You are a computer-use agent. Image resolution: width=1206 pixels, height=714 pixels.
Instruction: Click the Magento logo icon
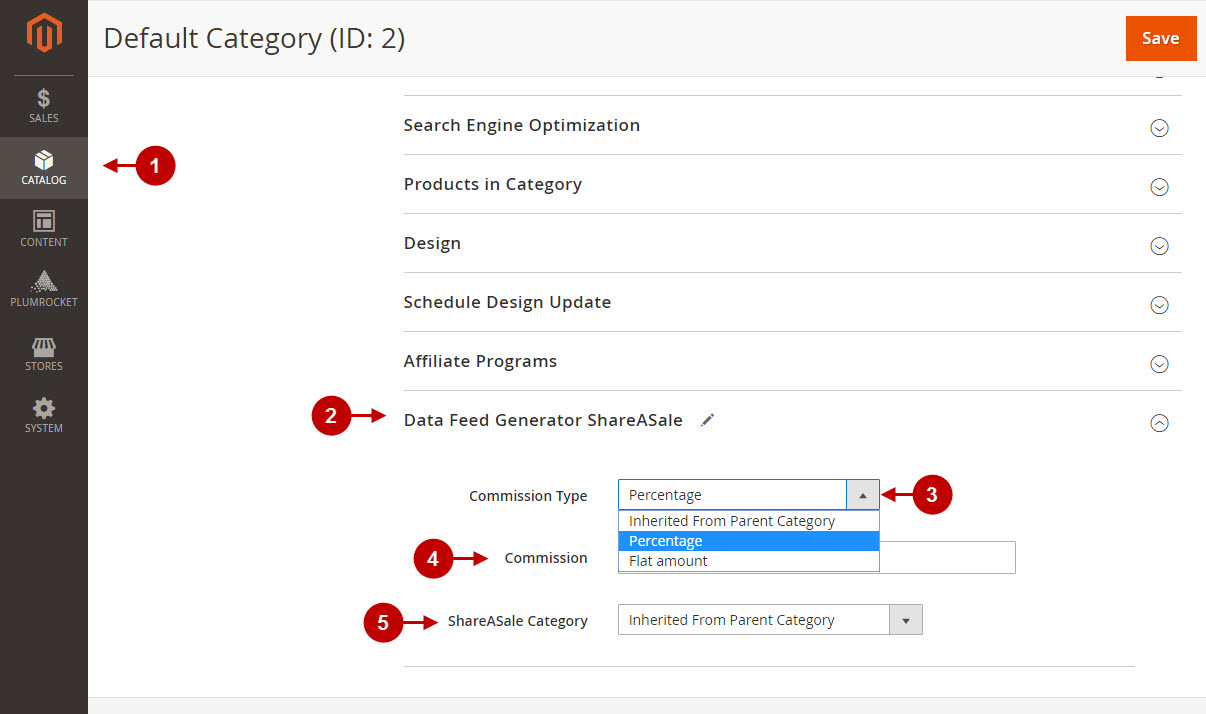coord(44,33)
